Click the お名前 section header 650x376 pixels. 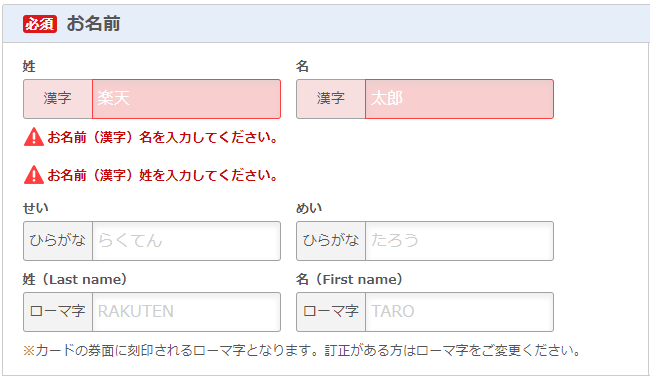(93, 24)
